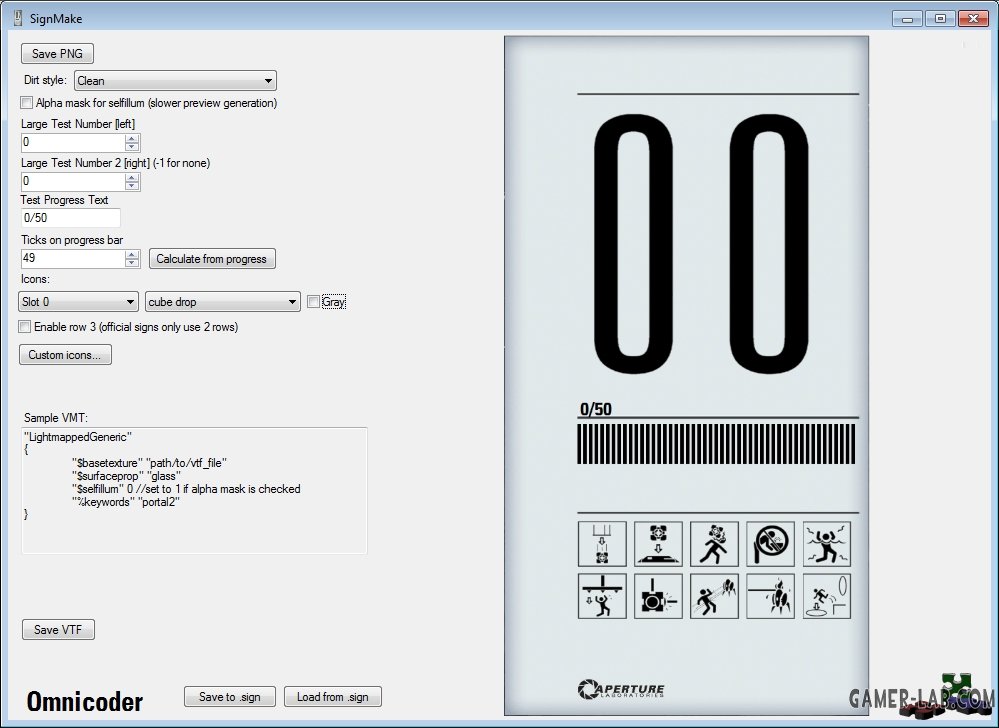Click the turret shooting bullets icon
999x728 pixels.
pos(714,596)
